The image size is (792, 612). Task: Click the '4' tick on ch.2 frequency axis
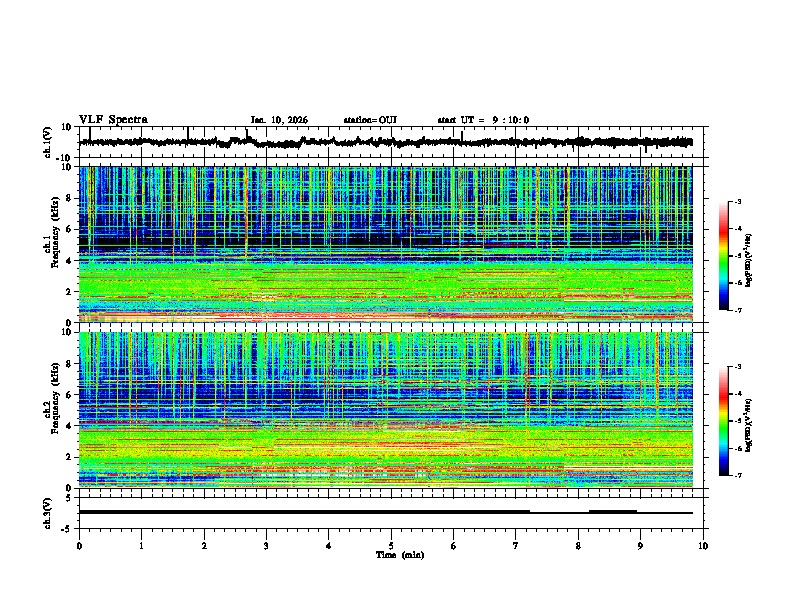[69, 426]
